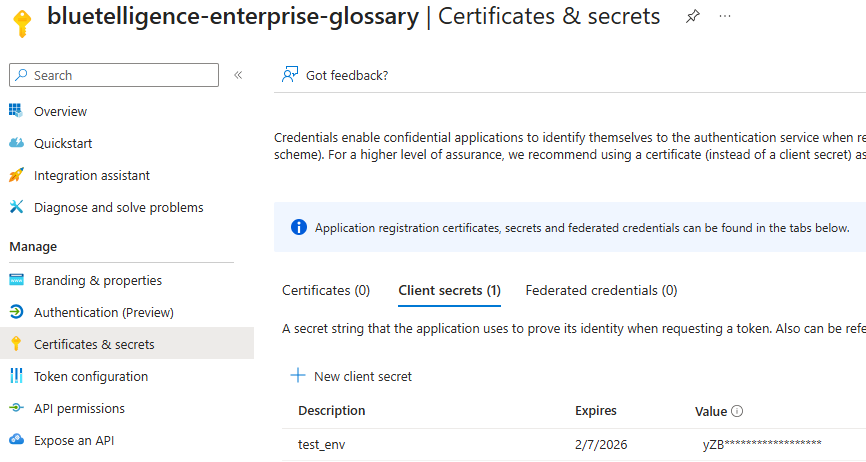Click the API permissions icon
This screenshot has width=866, height=462.
[16, 407]
